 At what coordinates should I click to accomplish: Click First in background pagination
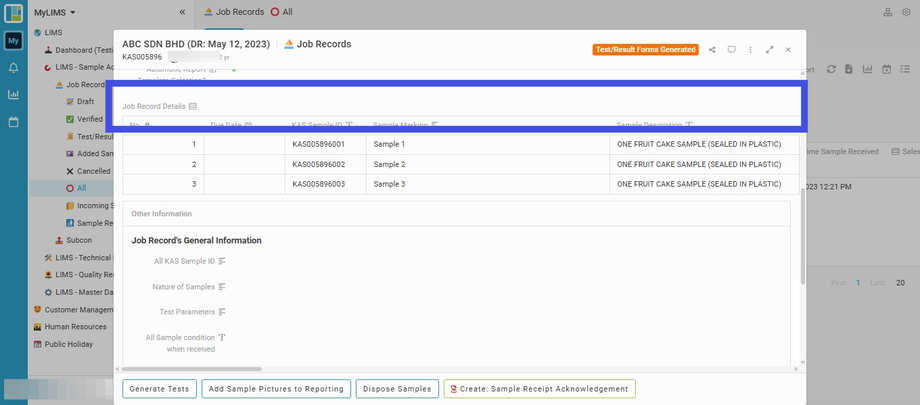click(x=838, y=283)
